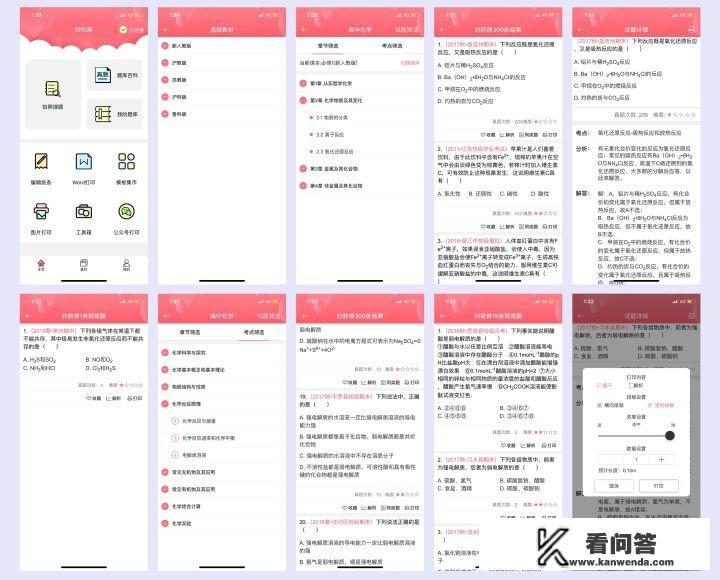Open 图片打印 printer icon
This screenshot has width=720, height=580.
click(x=41, y=211)
